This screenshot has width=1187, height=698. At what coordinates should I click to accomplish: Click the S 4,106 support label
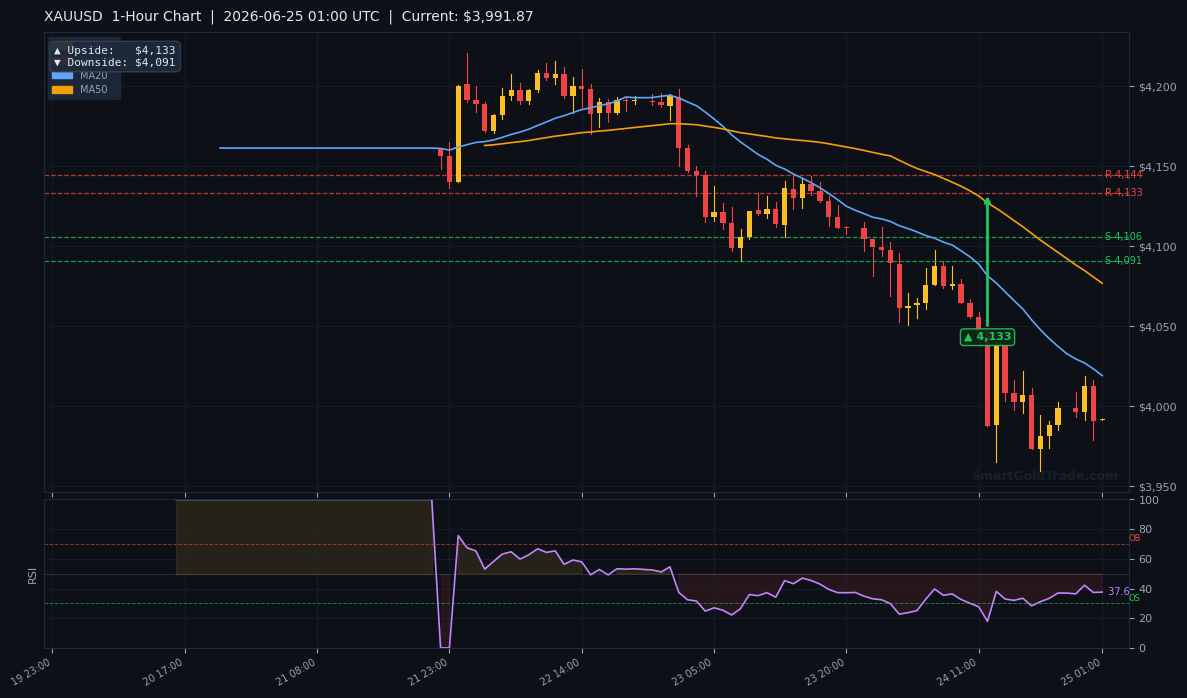tap(1123, 237)
